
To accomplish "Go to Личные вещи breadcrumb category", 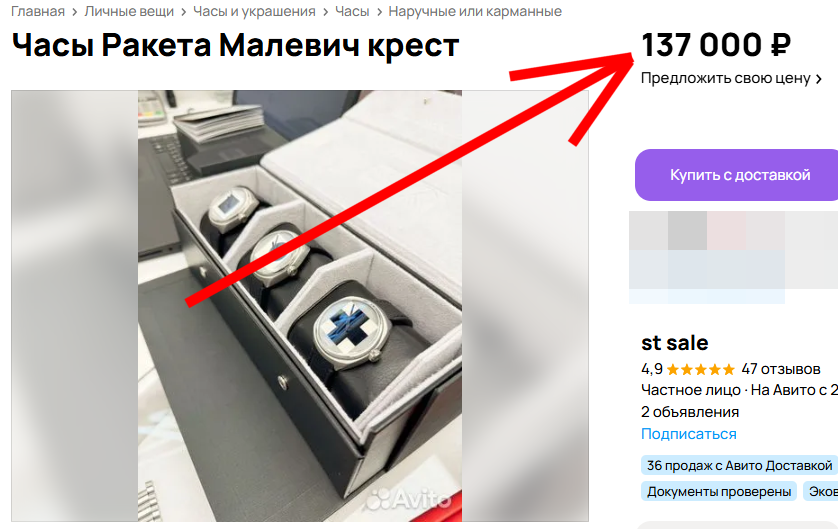I will click(129, 11).
